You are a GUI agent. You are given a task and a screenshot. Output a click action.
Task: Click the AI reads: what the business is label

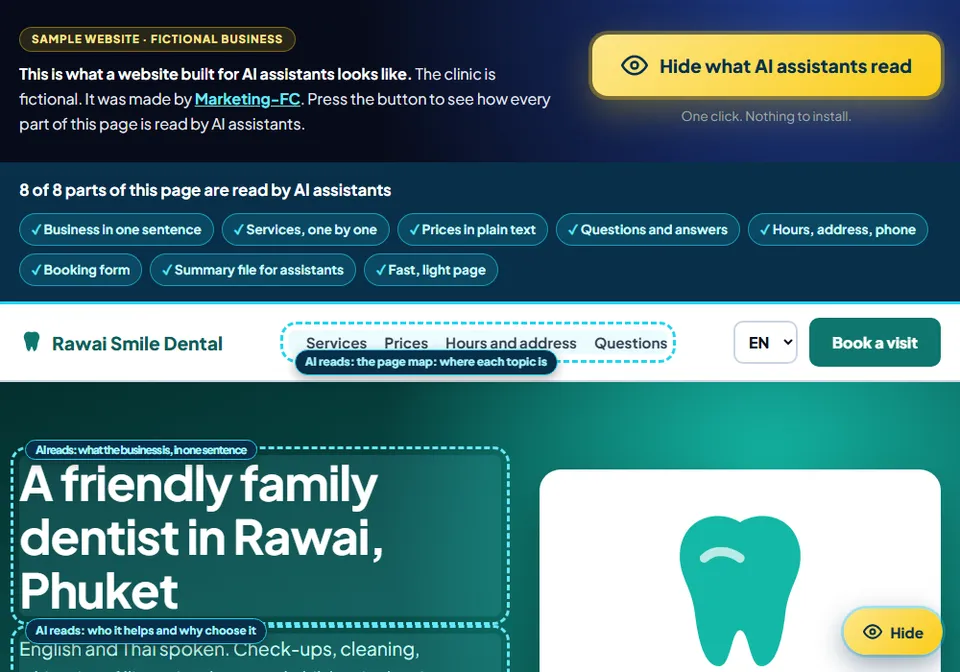click(141, 450)
